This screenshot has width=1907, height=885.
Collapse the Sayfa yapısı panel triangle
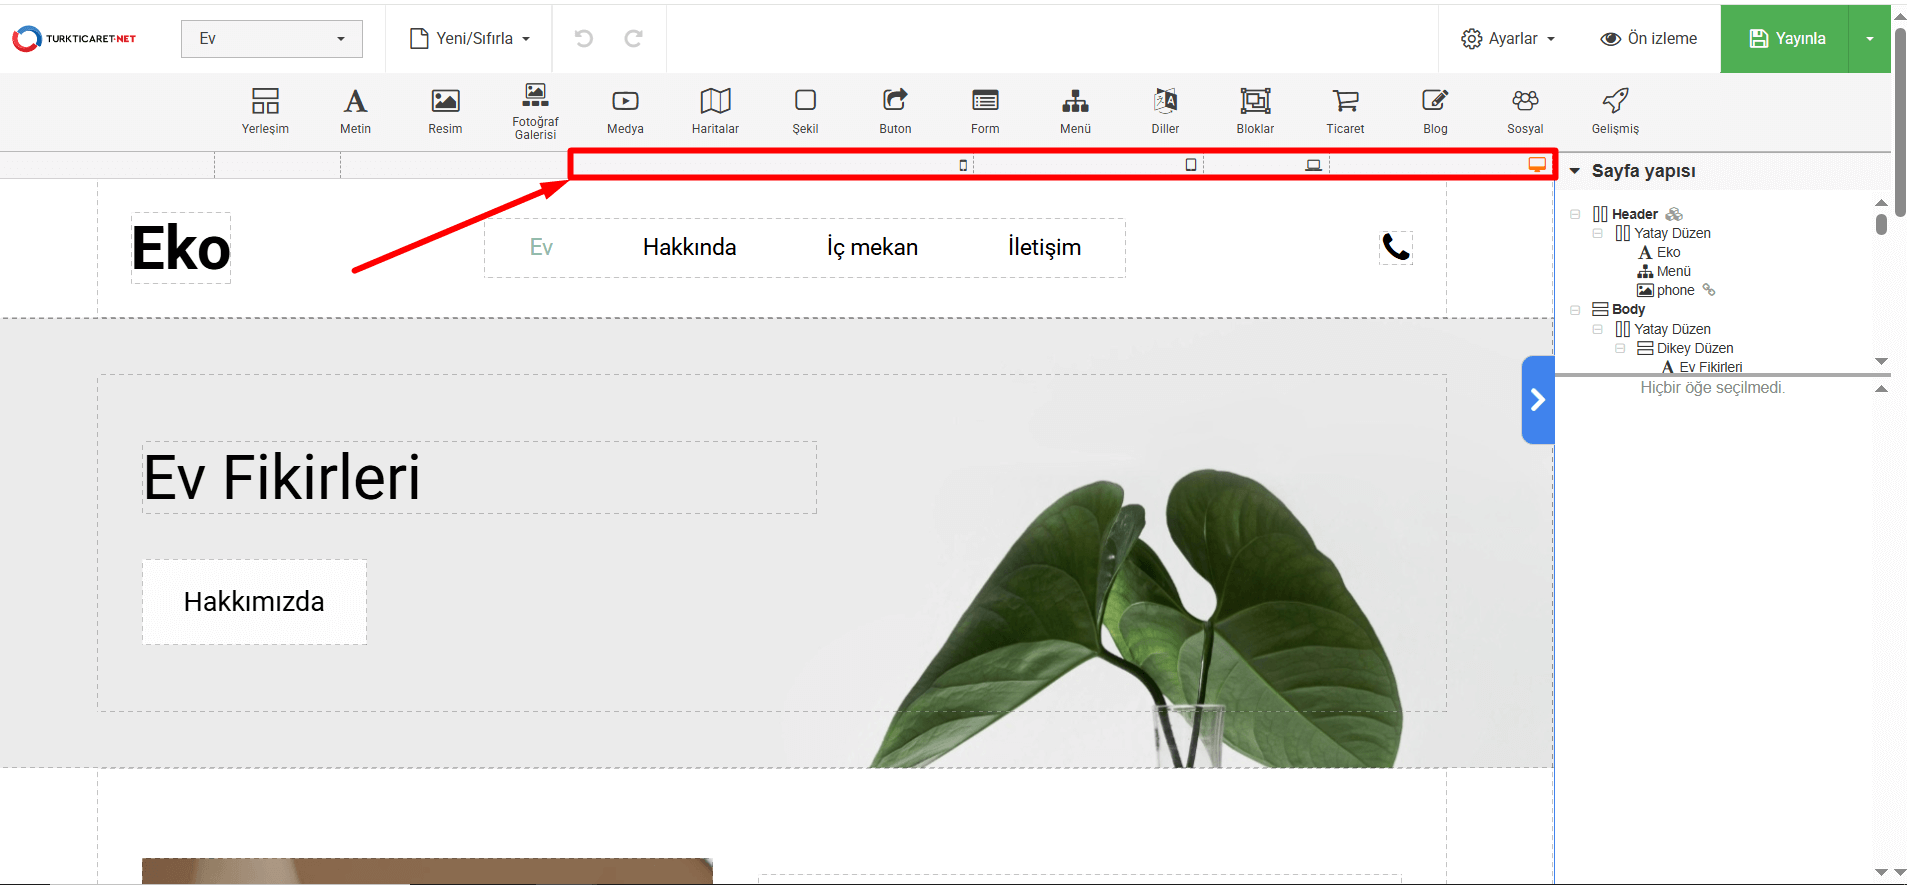point(1575,171)
